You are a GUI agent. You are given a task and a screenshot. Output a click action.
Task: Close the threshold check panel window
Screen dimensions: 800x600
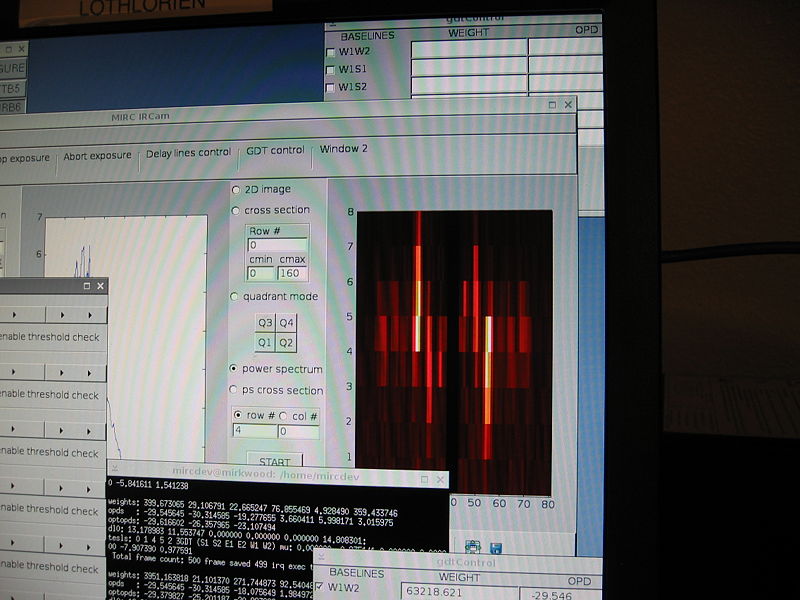[101, 286]
